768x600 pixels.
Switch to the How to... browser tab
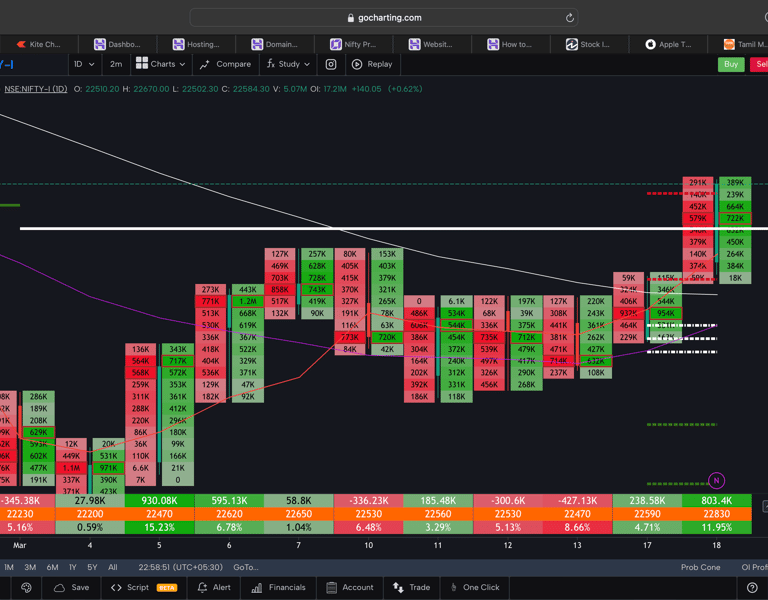tap(510, 44)
